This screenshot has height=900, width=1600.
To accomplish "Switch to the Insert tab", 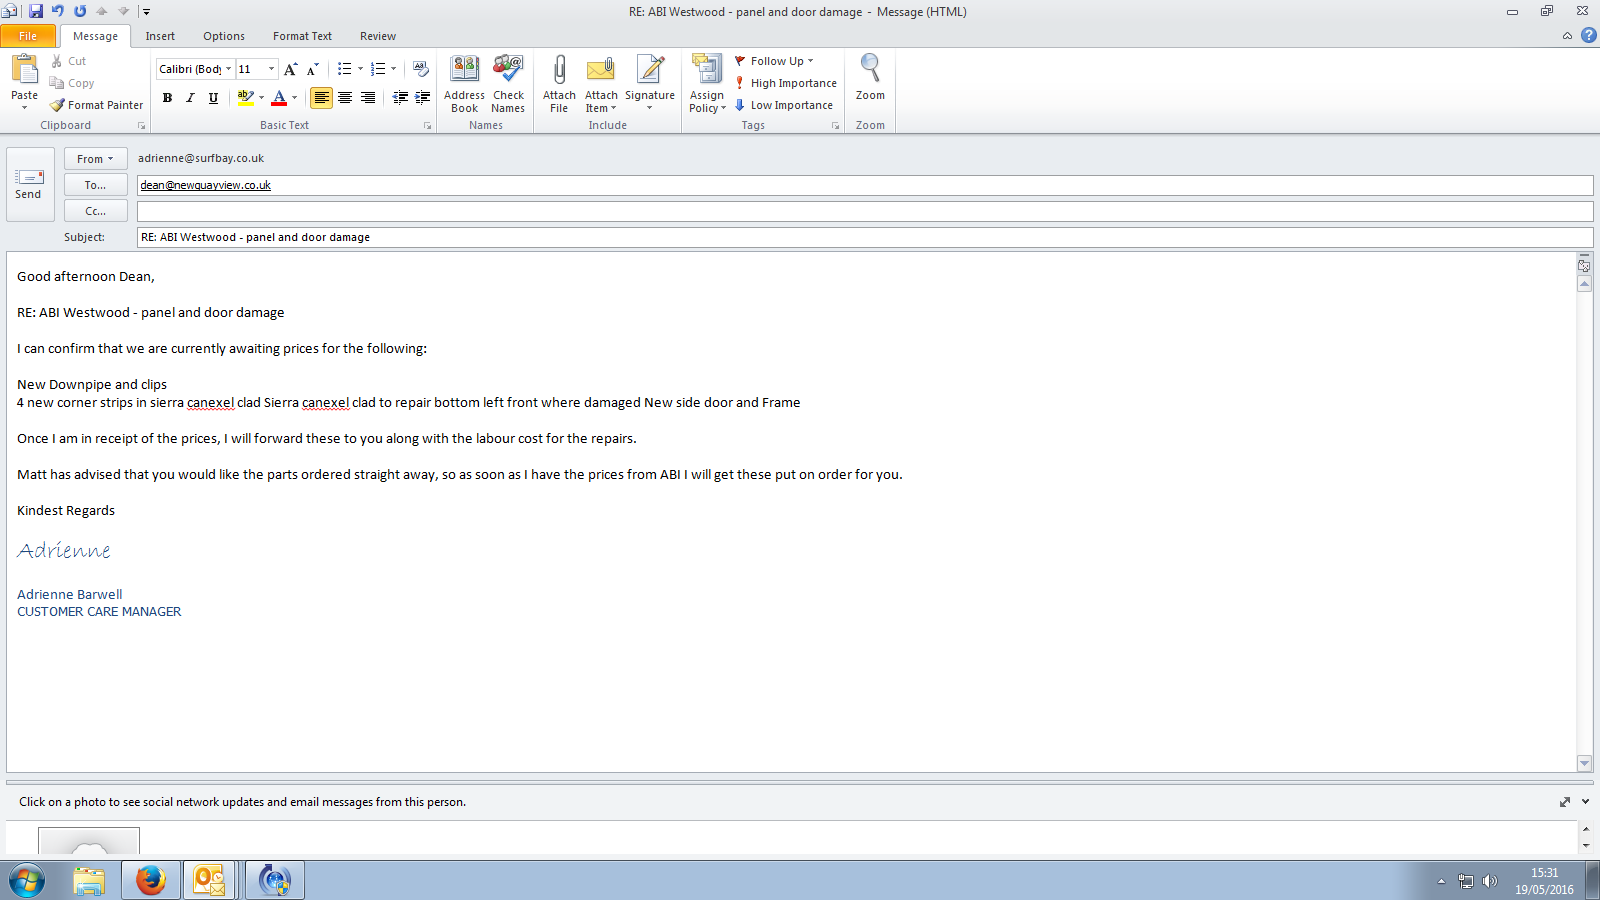I will point(160,36).
